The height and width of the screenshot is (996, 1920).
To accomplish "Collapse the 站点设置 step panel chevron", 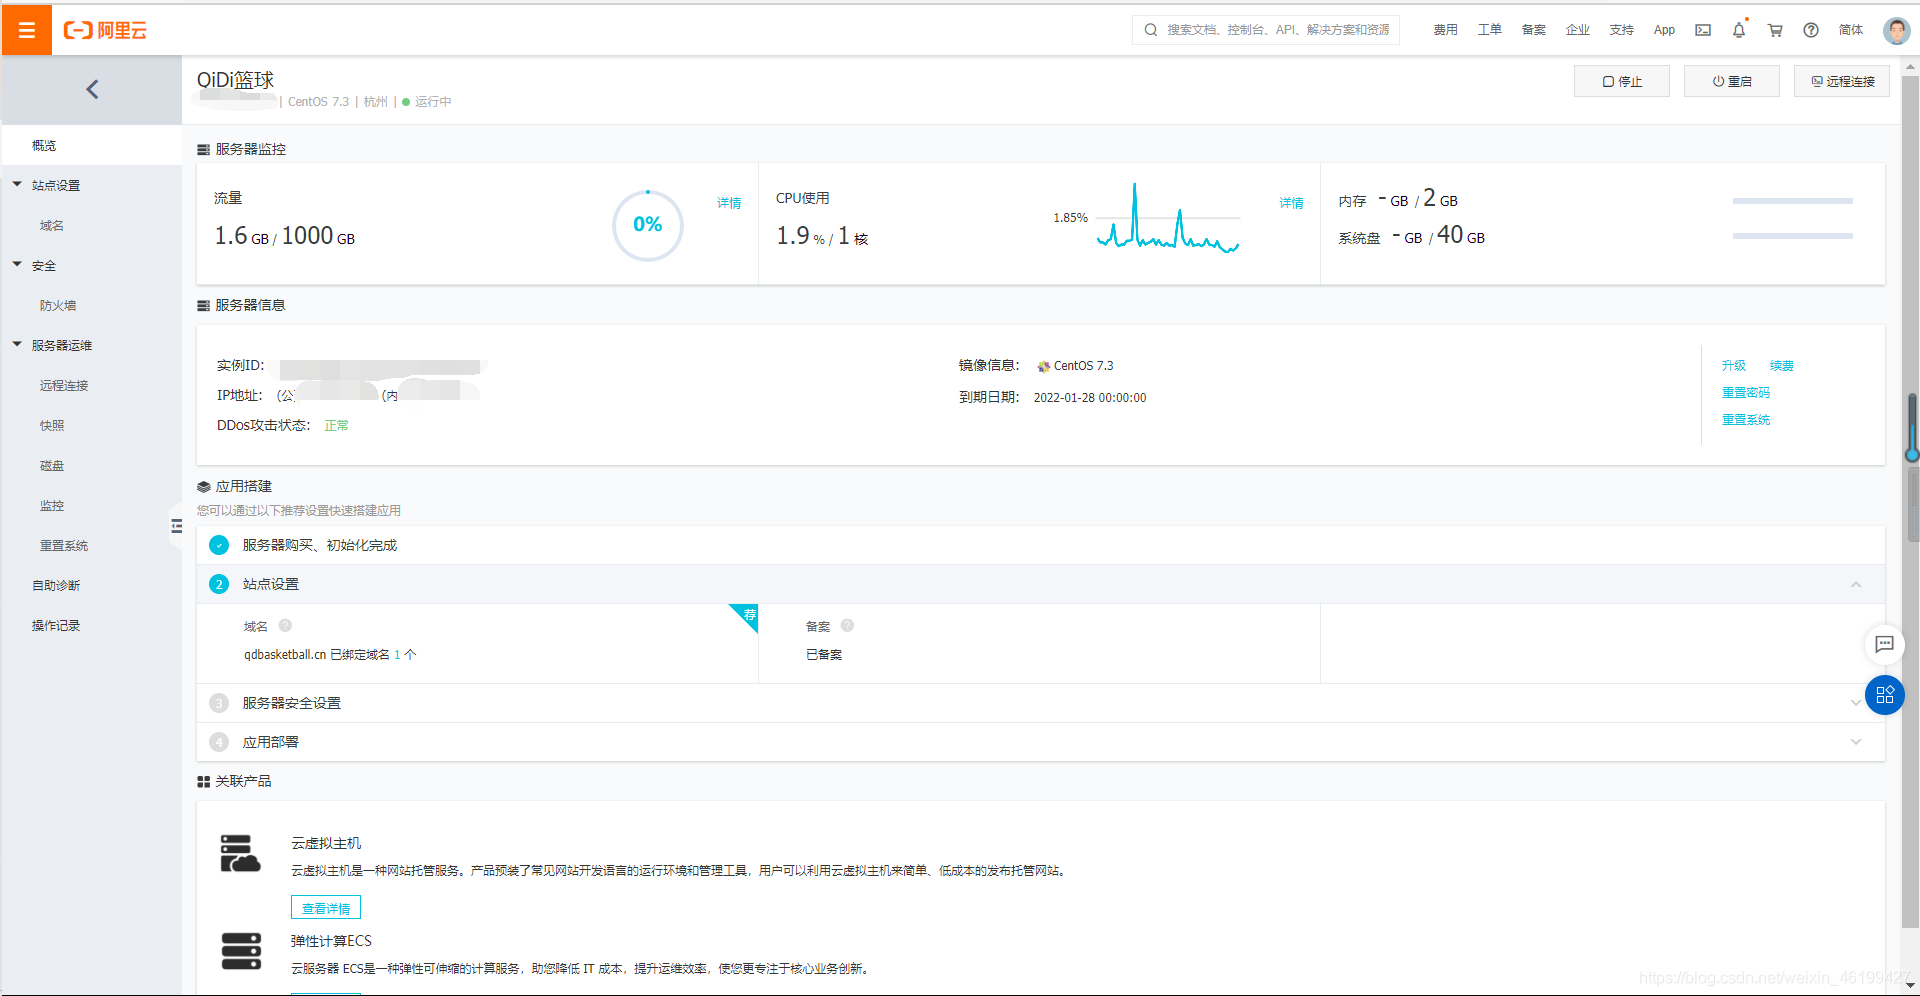I will (1856, 584).
